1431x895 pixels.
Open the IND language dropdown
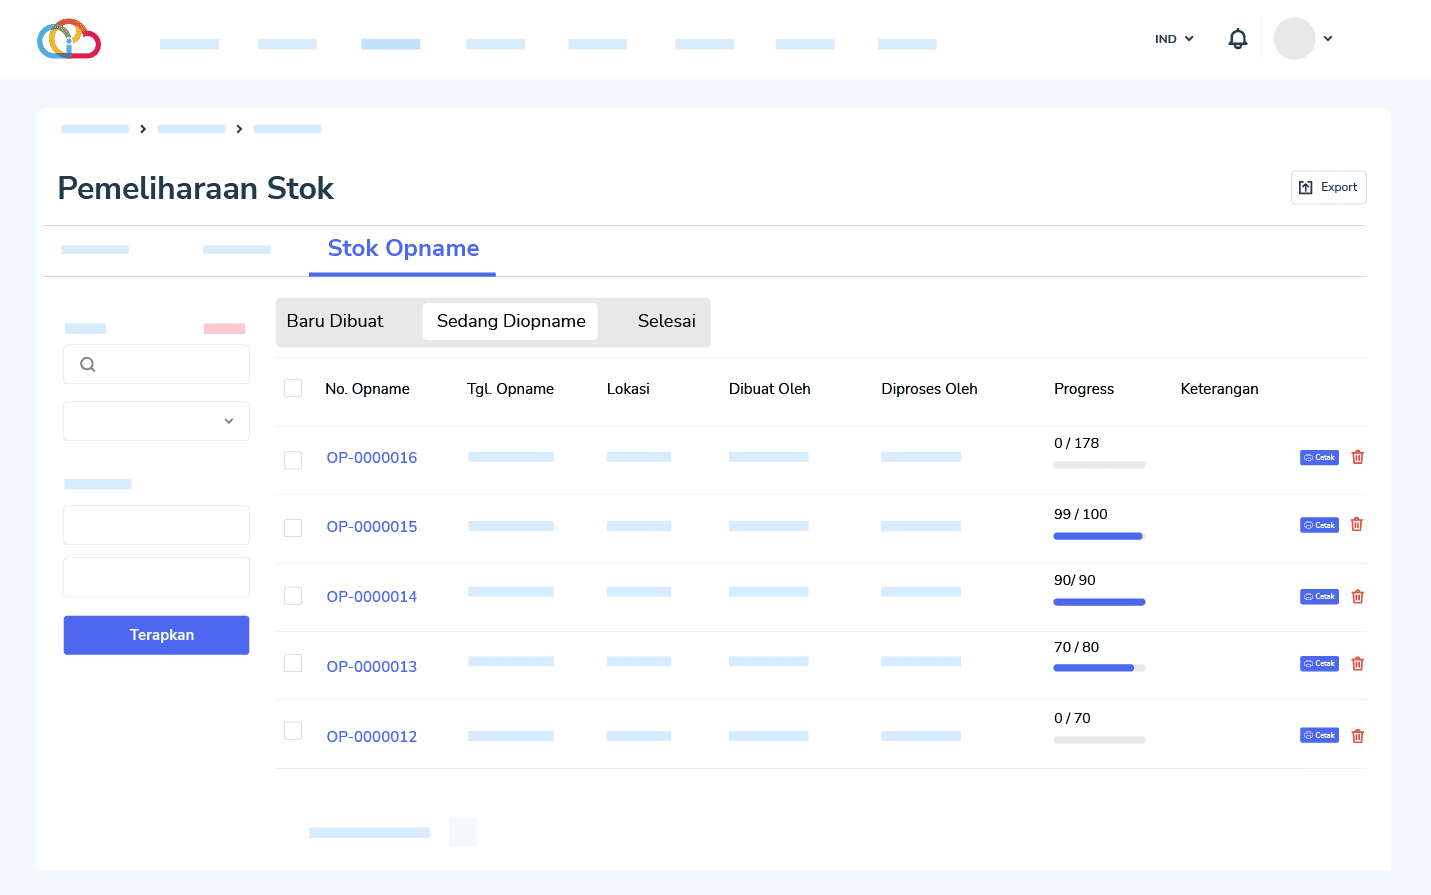[1174, 39]
